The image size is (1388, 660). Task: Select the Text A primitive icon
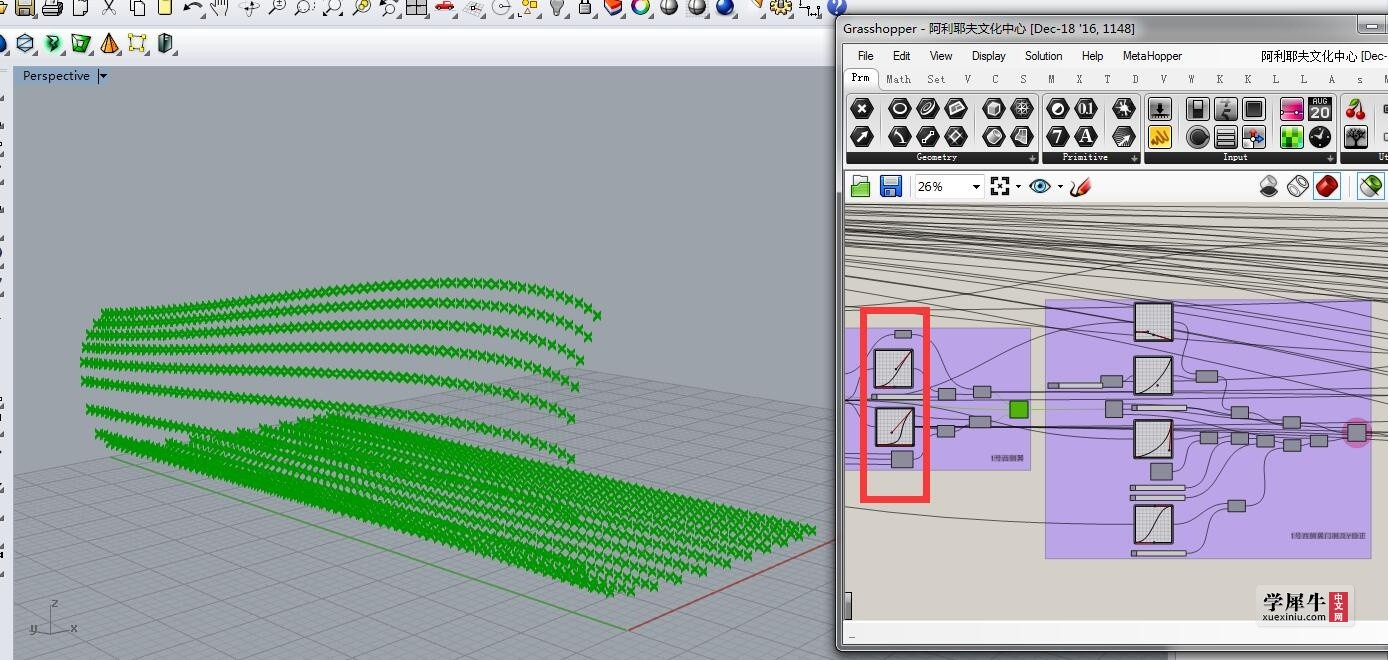coord(1085,136)
